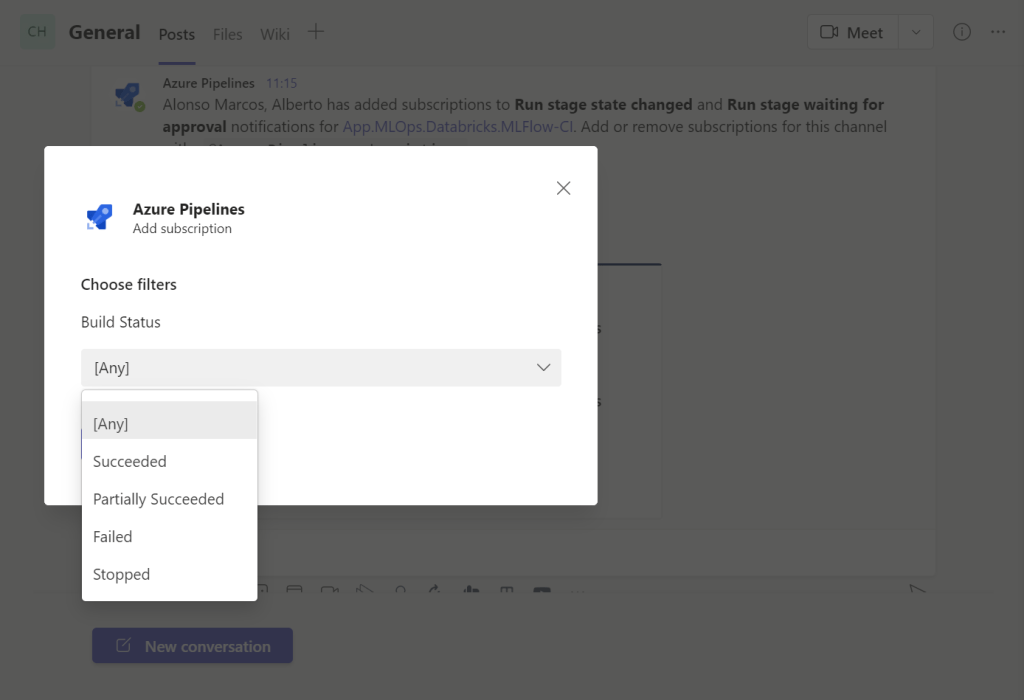The image size is (1024, 700).
Task: Switch to the Files tab
Action: 227,34
